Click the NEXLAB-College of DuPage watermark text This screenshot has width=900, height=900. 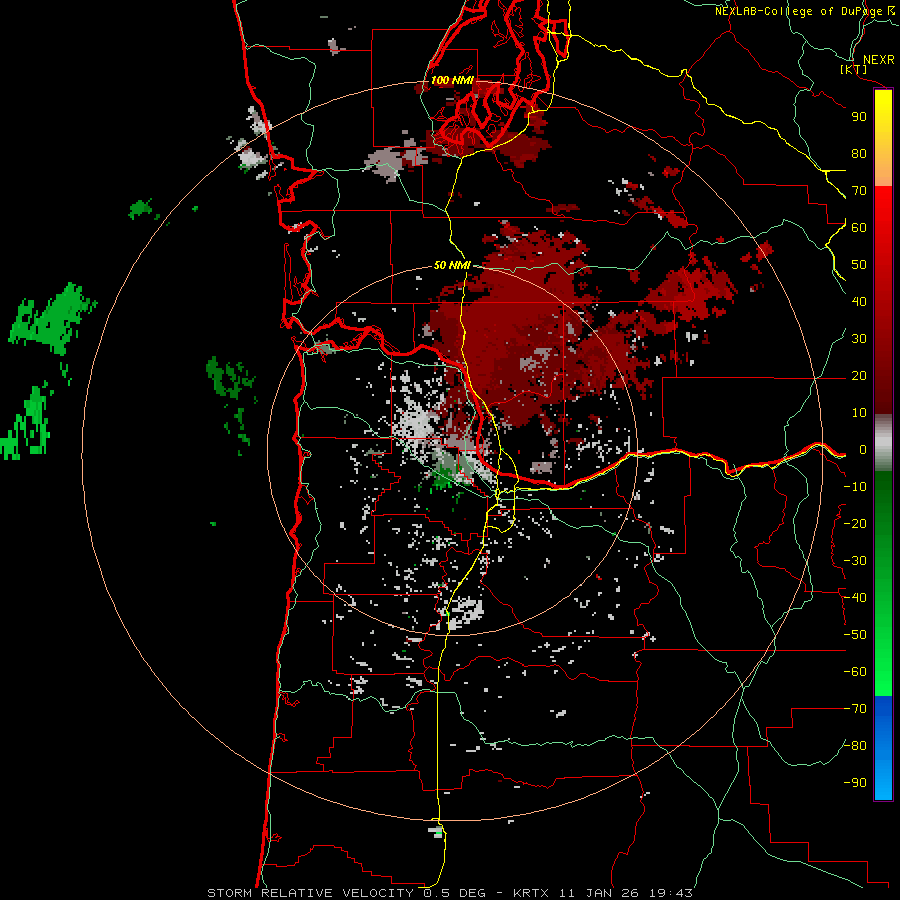tap(804, 11)
